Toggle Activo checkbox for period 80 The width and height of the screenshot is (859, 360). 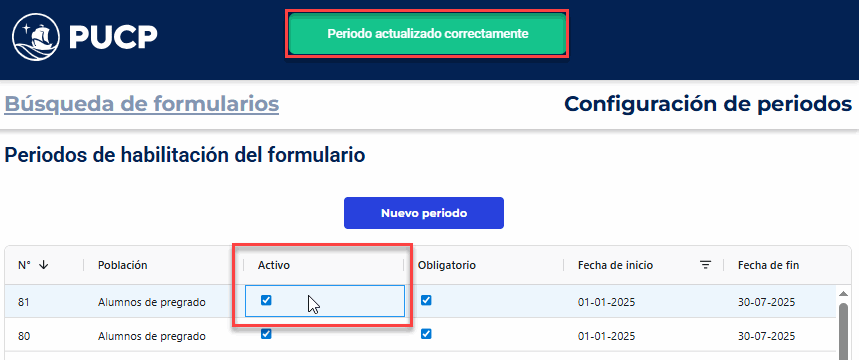[x=266, y=334]
